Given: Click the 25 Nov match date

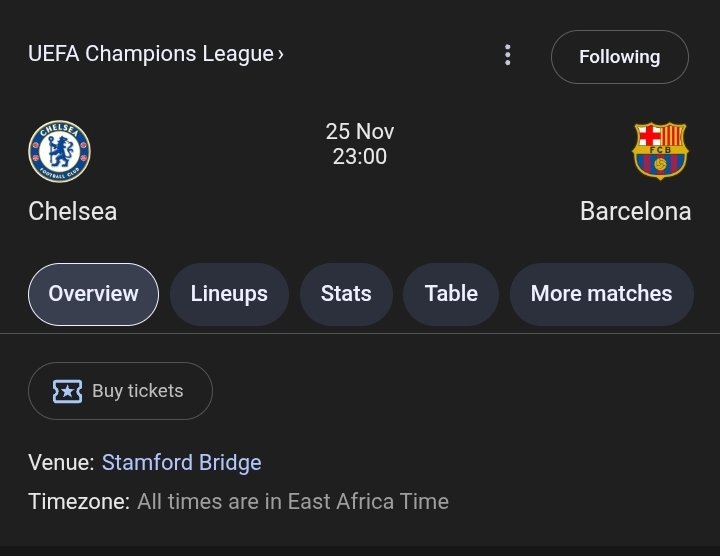Looking at the screenshot, I should click(360, 132).
